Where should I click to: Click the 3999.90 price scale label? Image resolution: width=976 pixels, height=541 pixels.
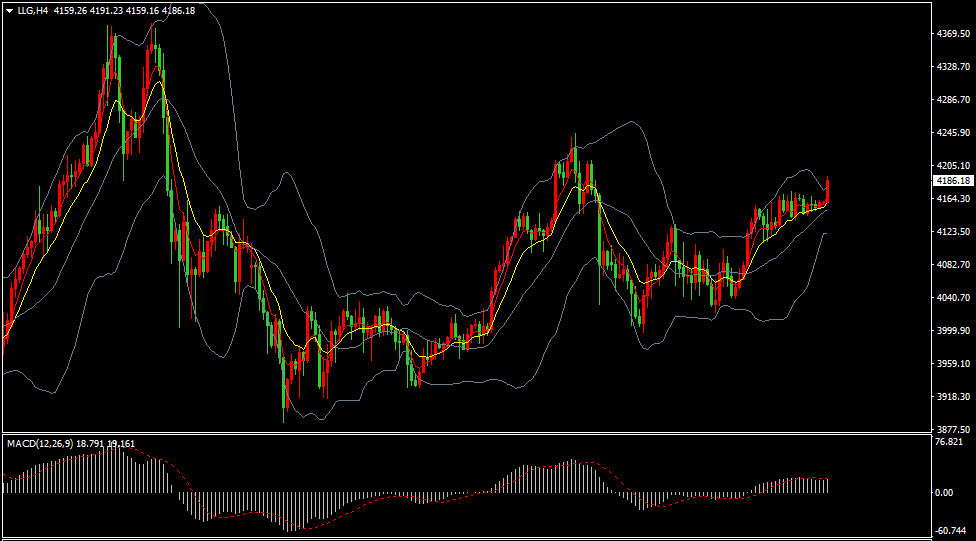[x=953, y=331]
